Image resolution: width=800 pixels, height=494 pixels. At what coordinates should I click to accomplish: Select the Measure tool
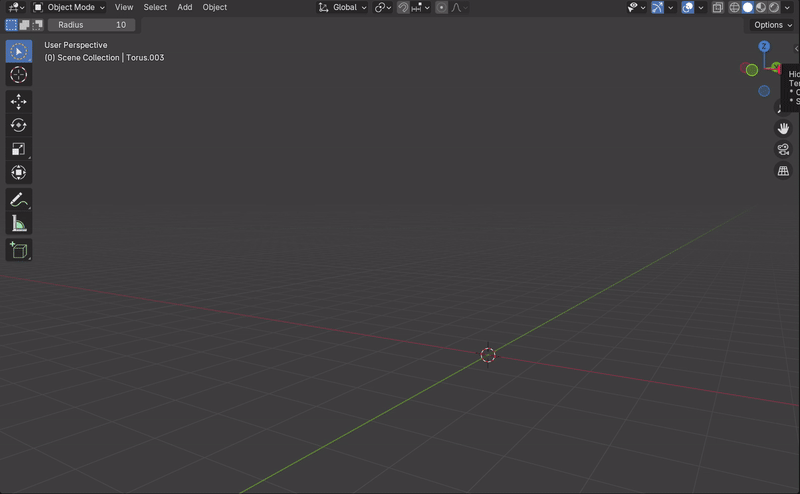pos(19,224)
